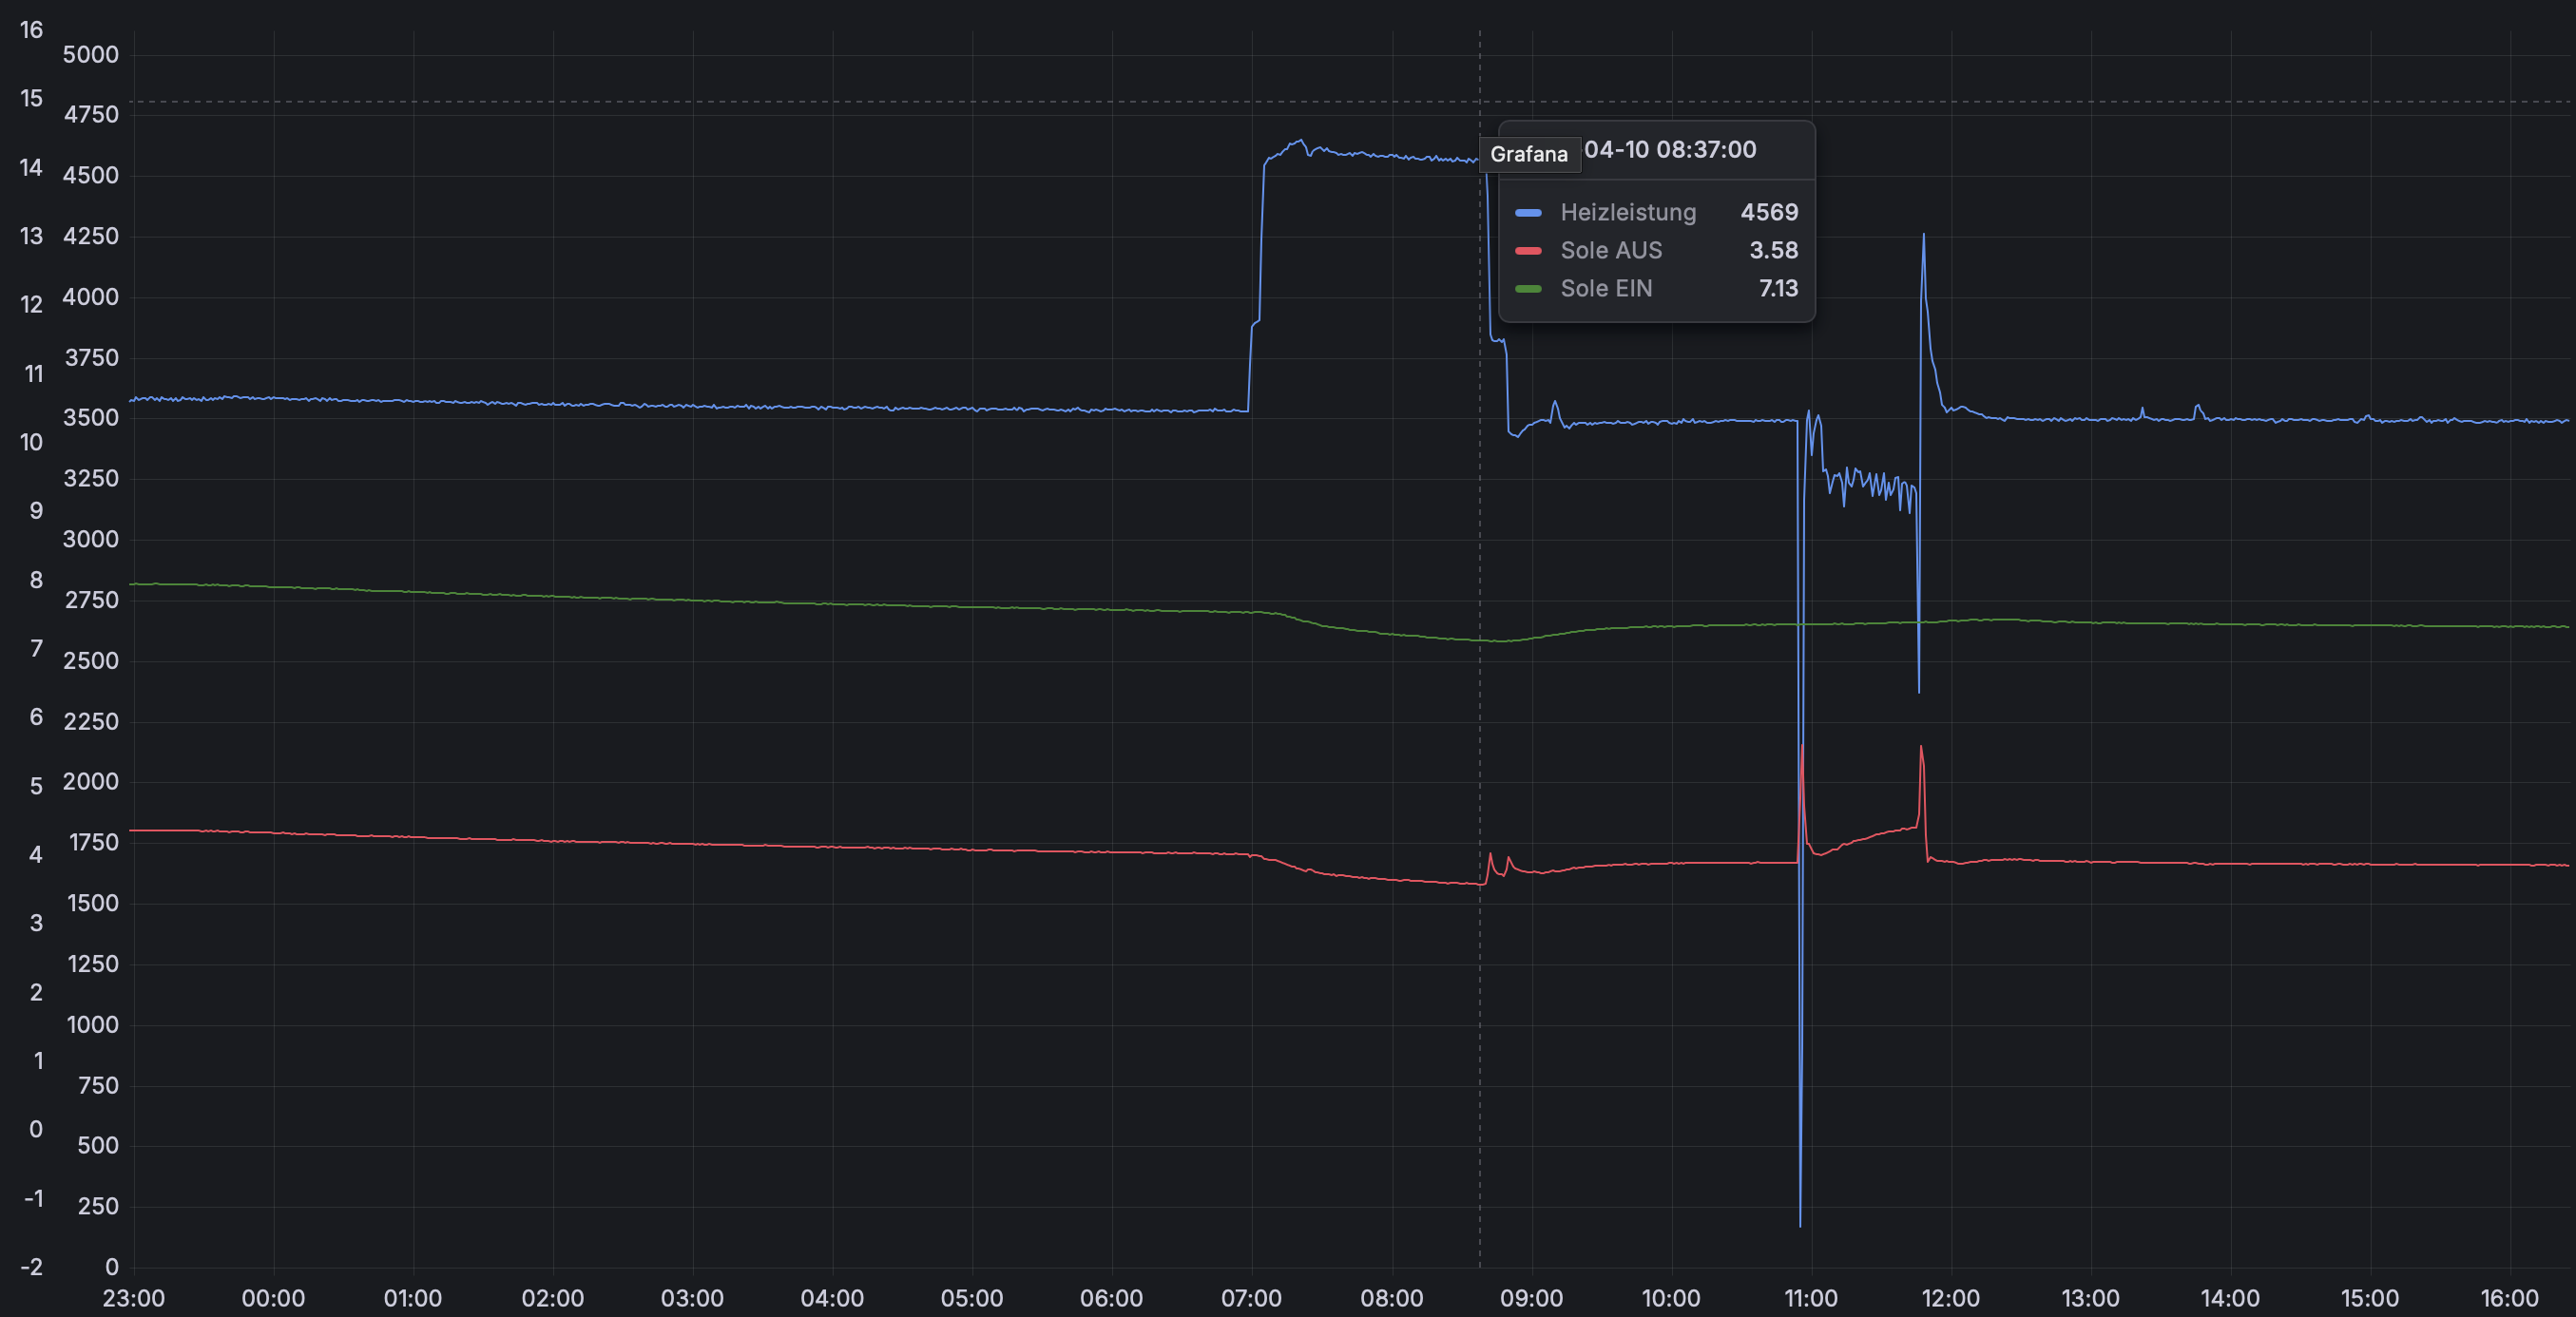Click the Heizleistung value 4569
Viewport: 2576px width, 1317px height.
tap(1769, 213)
